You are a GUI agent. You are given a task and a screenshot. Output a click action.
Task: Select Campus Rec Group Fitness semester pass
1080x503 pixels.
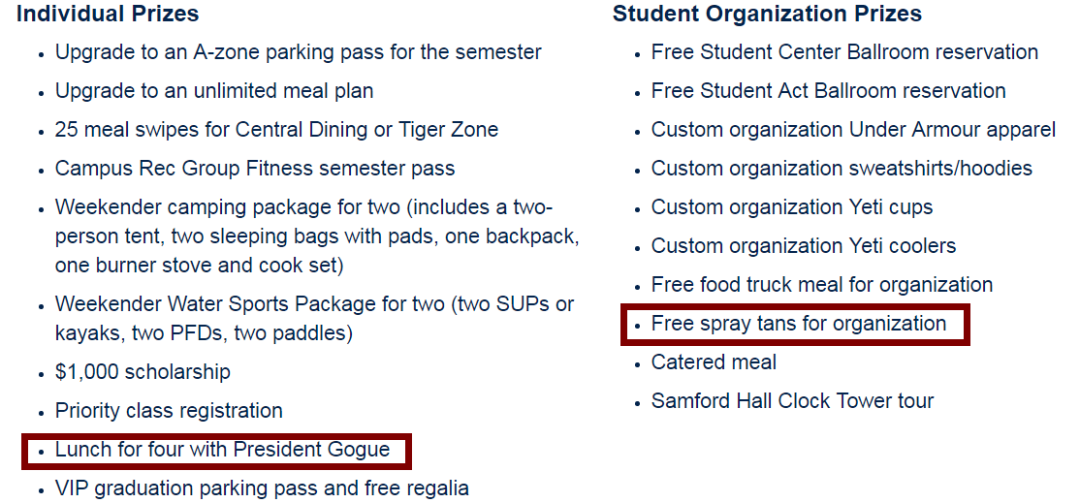pyautogui.click(x=255, y=168)
